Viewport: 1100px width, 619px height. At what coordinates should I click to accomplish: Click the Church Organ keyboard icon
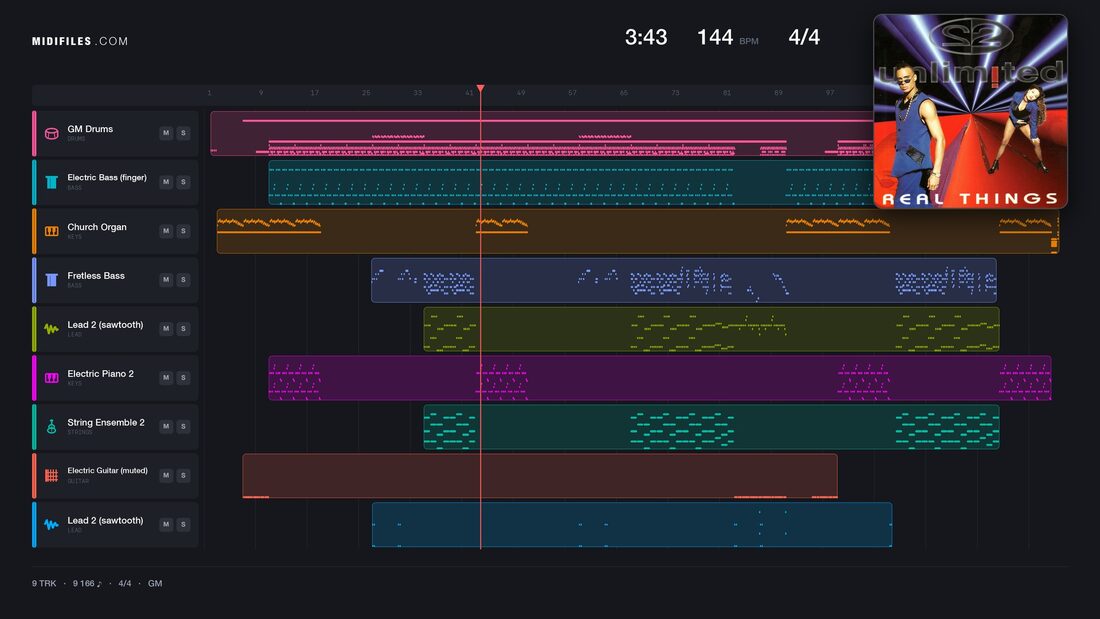pyautogui.click(x=51, y=231)
